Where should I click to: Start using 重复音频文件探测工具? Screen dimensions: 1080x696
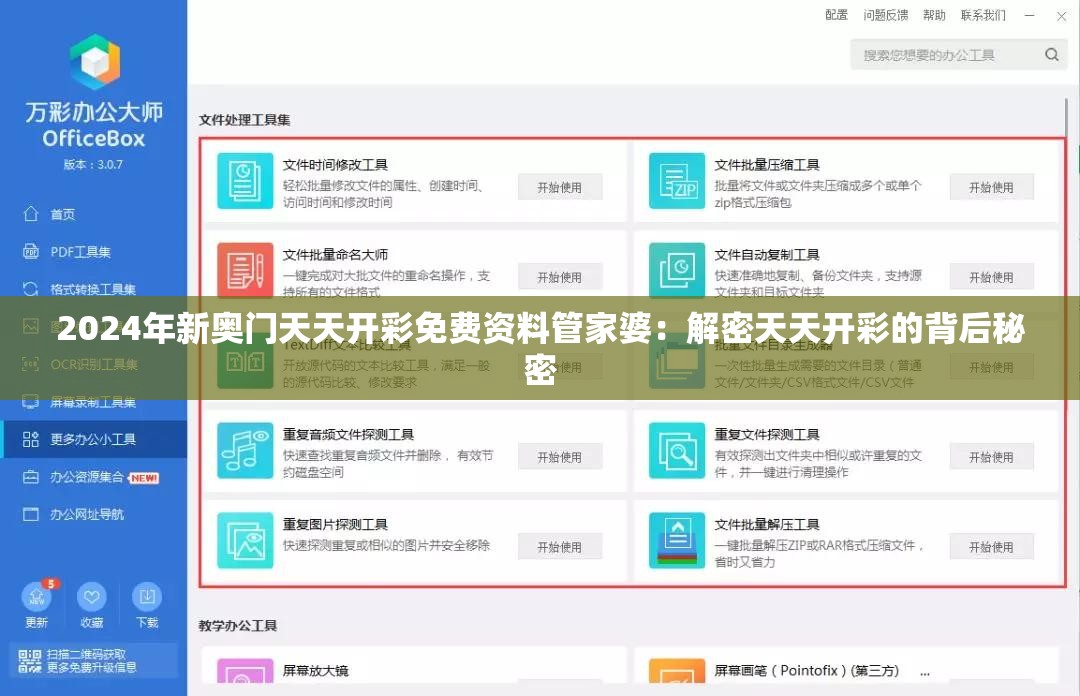point(560,457)
